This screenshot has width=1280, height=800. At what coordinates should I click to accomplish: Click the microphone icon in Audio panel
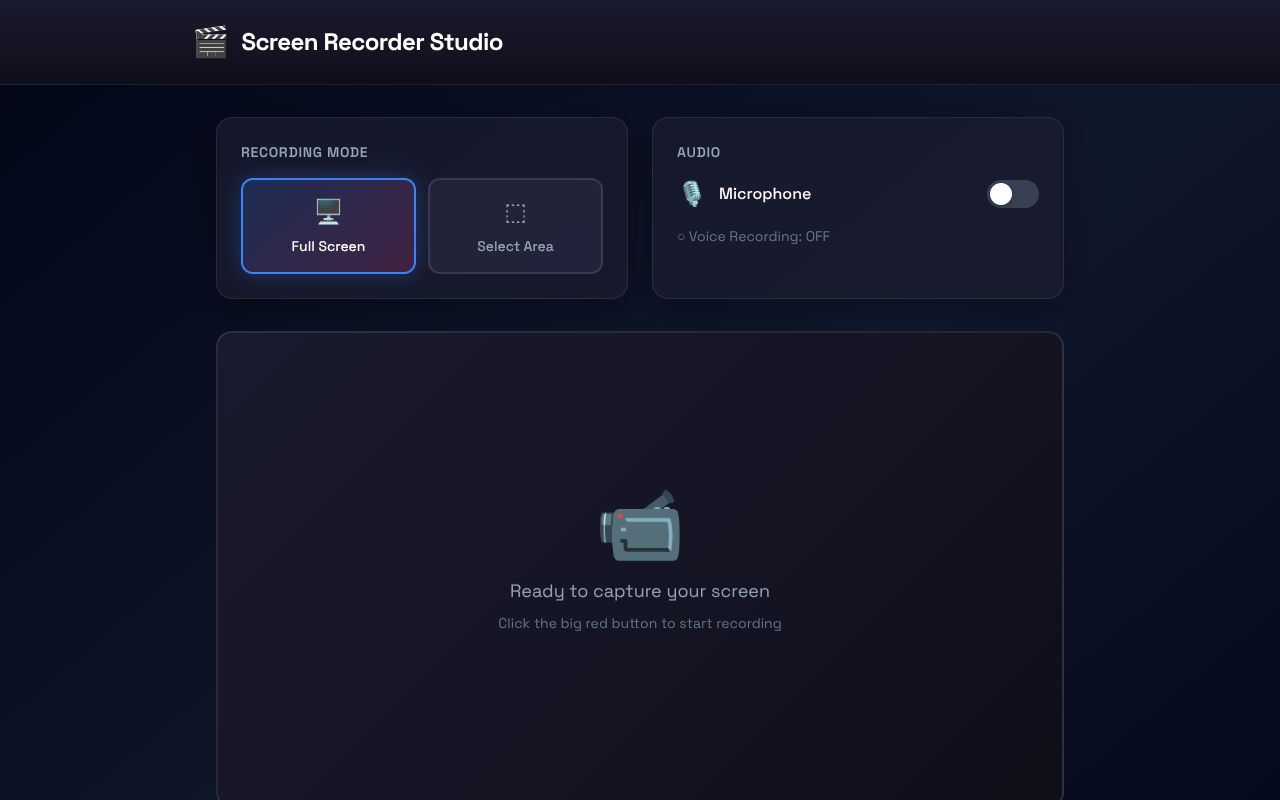pos(691,193)
